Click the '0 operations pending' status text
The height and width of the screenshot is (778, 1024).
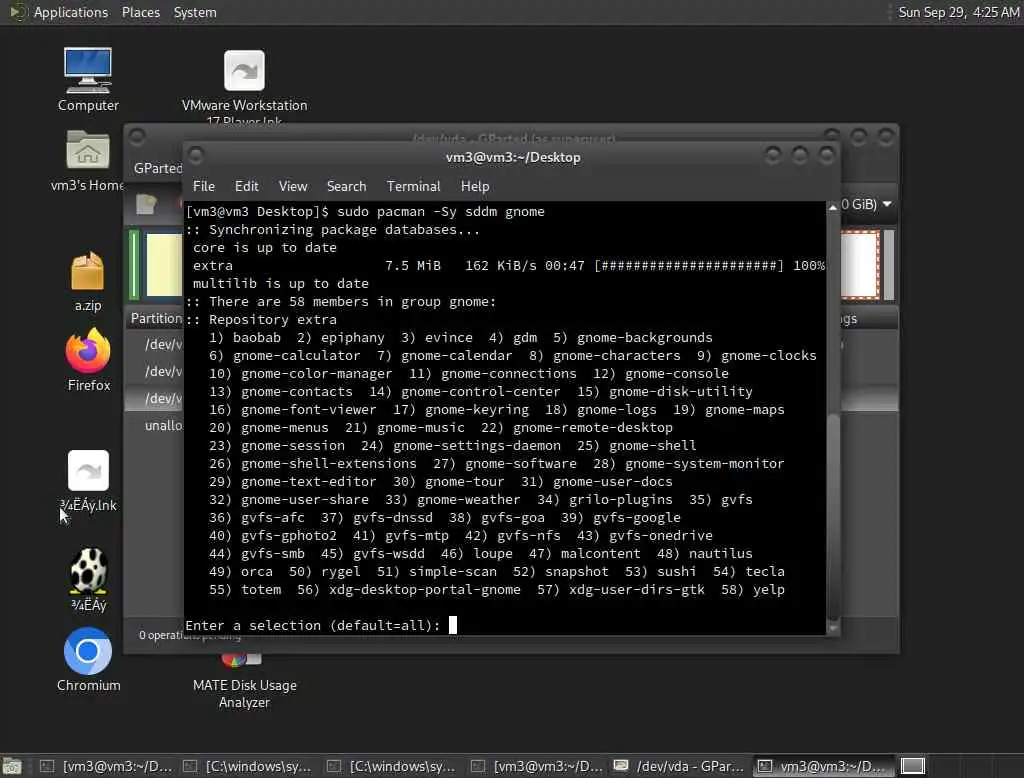(189, 635)
